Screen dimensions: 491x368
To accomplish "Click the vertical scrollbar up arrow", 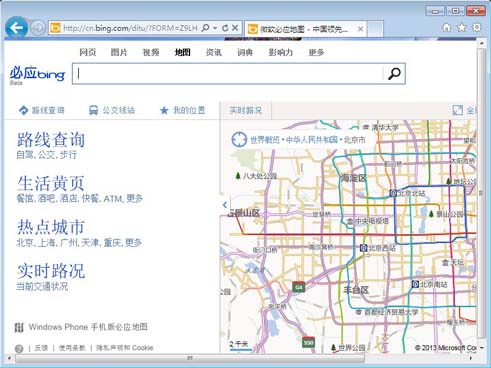I will (x=481, y=44).
